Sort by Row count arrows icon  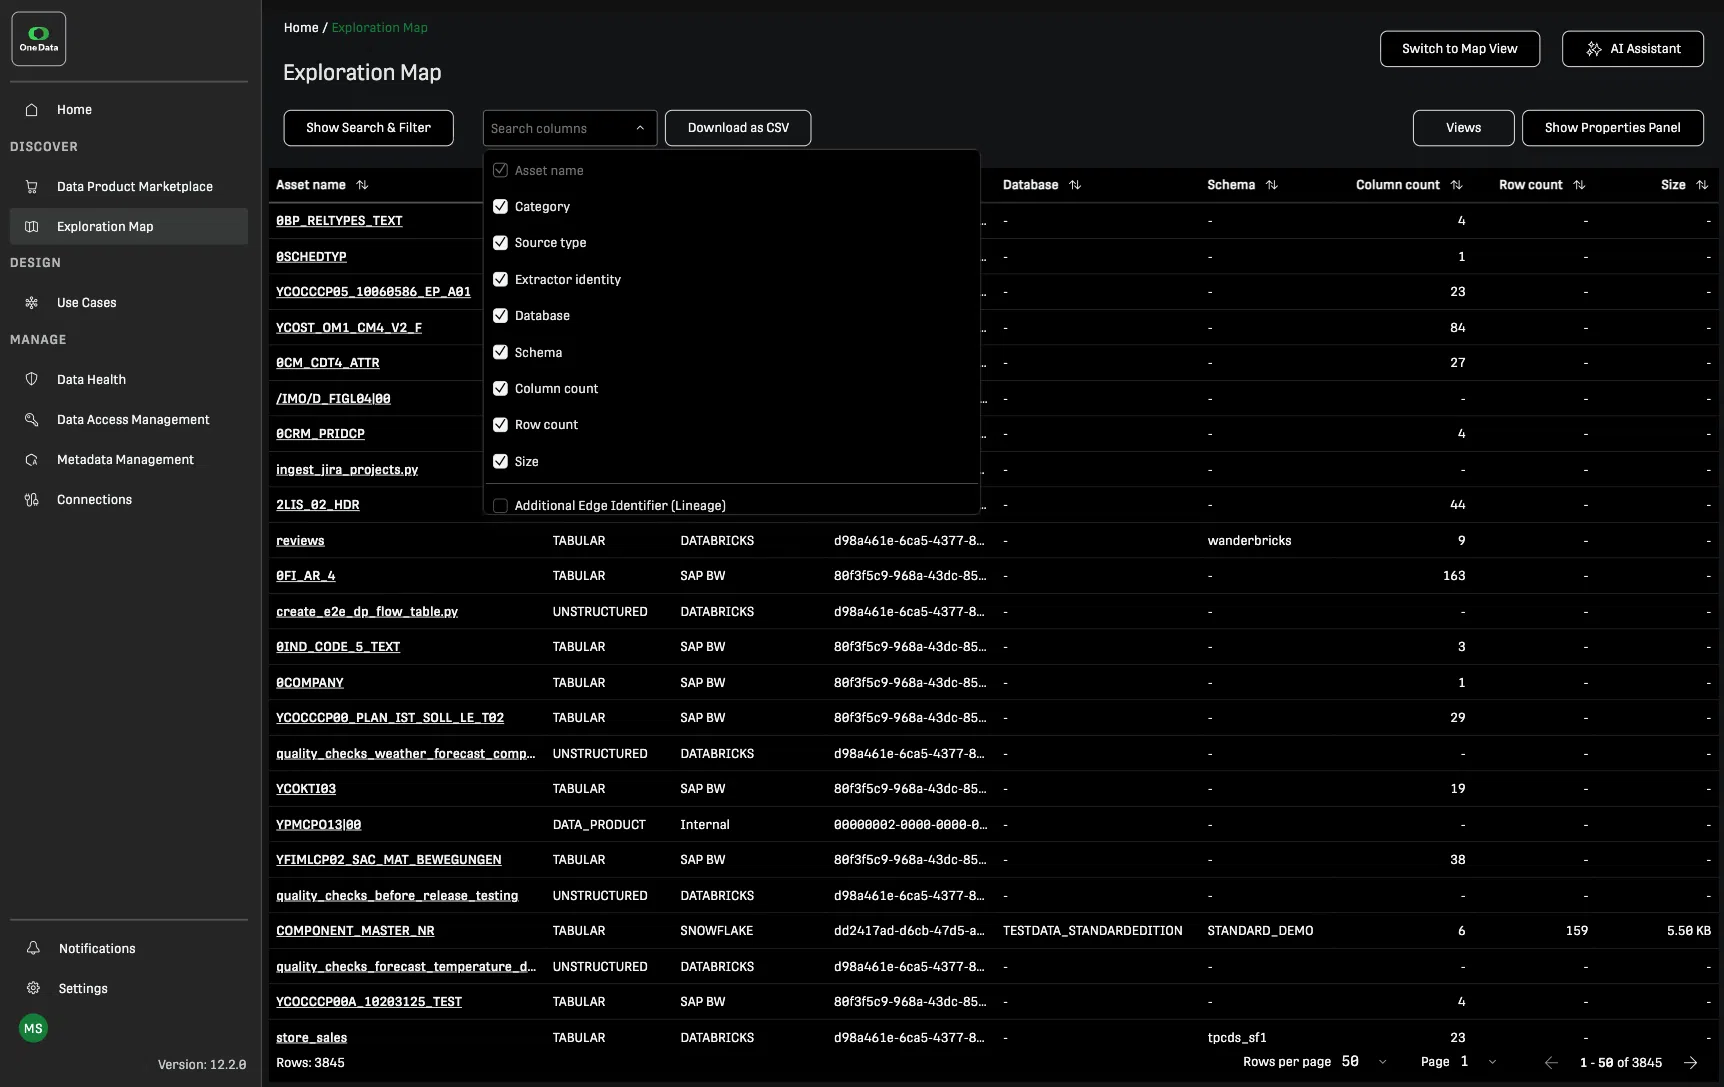pos(1579,185)
